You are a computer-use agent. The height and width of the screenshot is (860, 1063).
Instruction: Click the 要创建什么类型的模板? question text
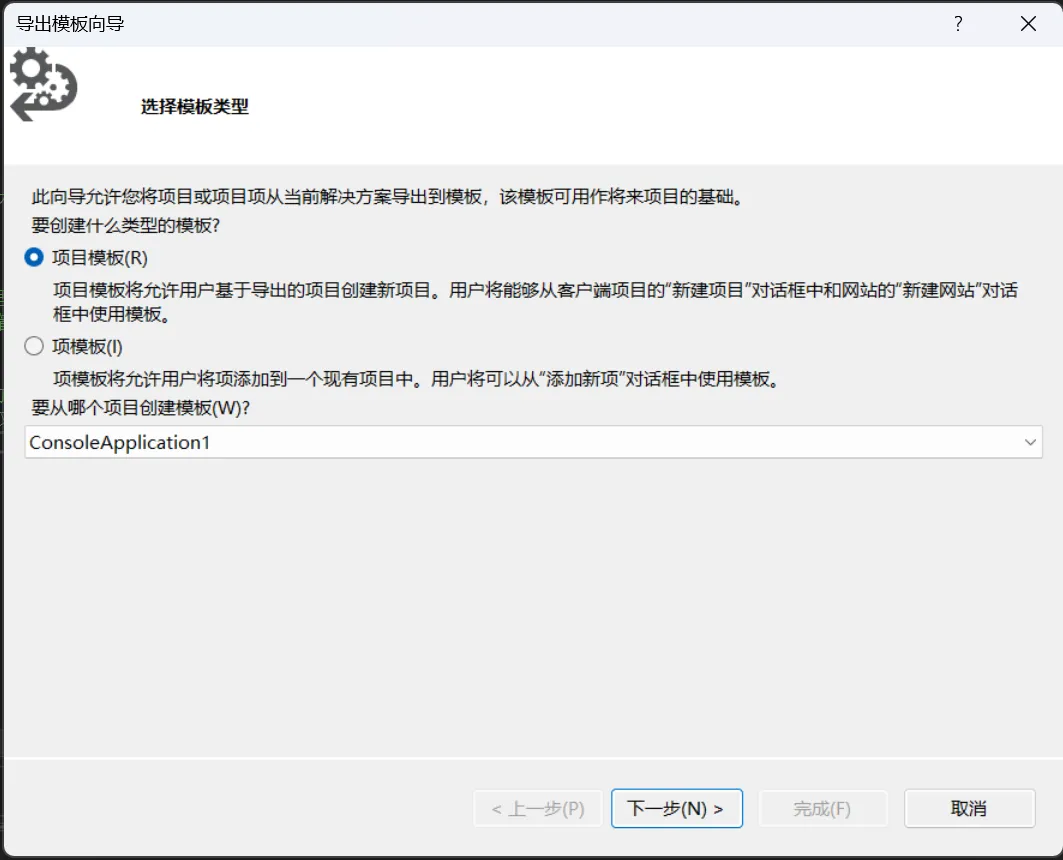click(x=126, y=226)
